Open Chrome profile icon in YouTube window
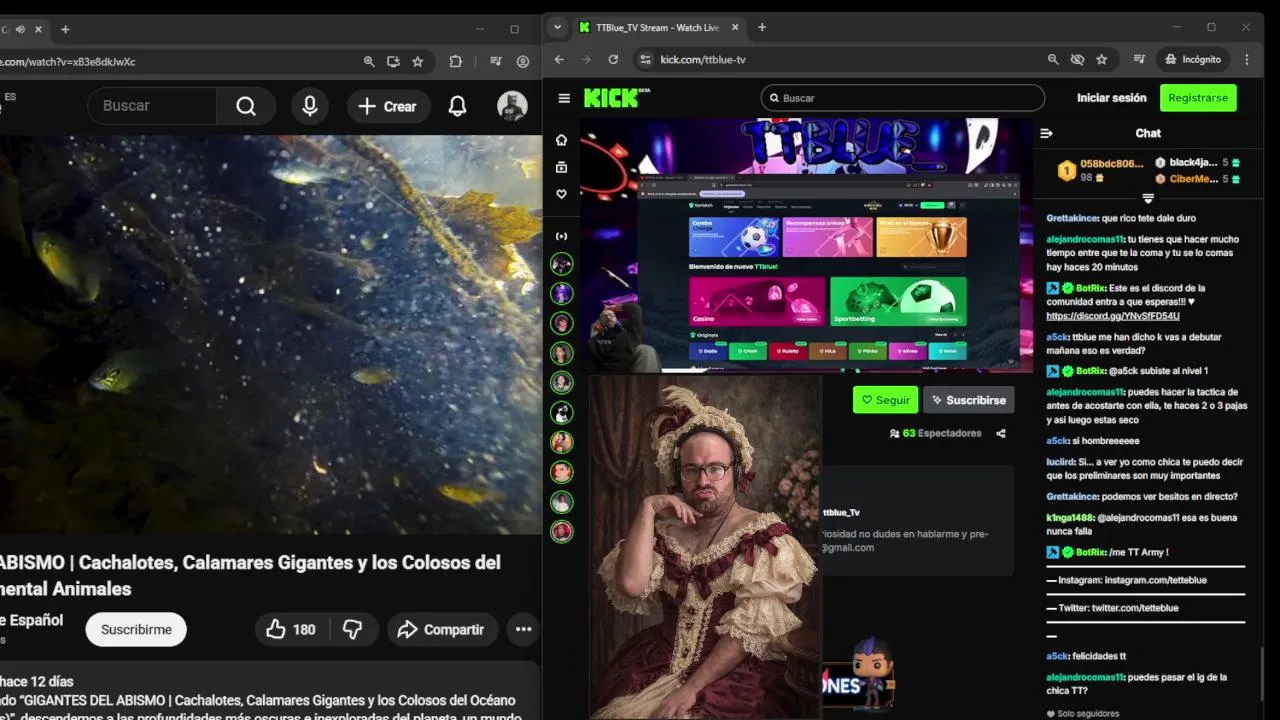 (x=523, y=61)
